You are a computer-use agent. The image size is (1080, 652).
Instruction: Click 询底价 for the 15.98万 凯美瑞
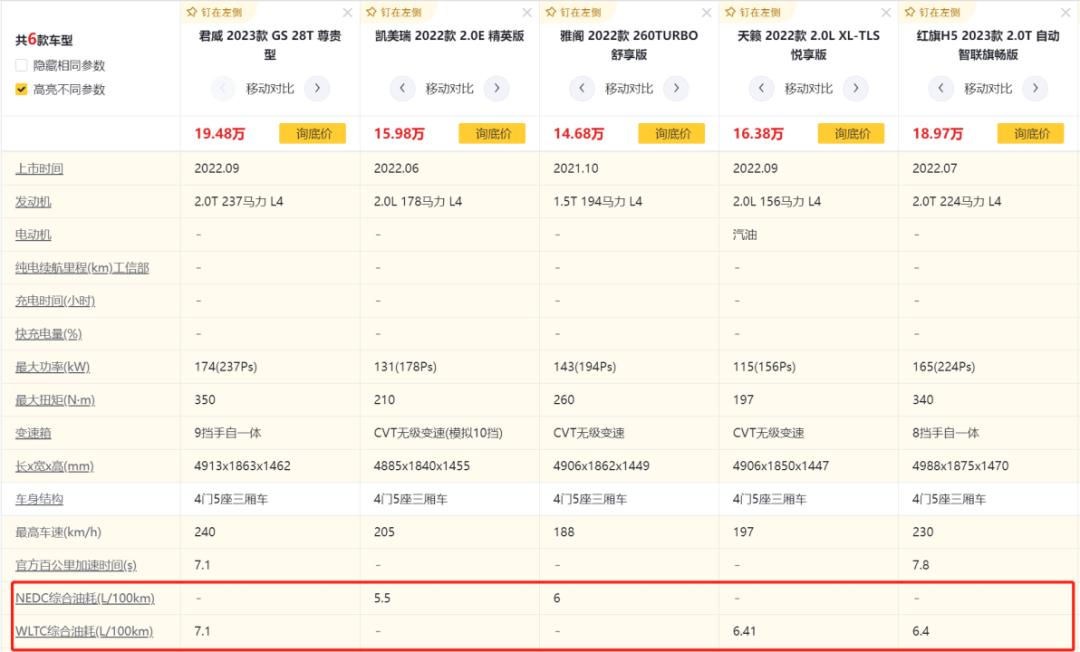[x=492, y=134]
